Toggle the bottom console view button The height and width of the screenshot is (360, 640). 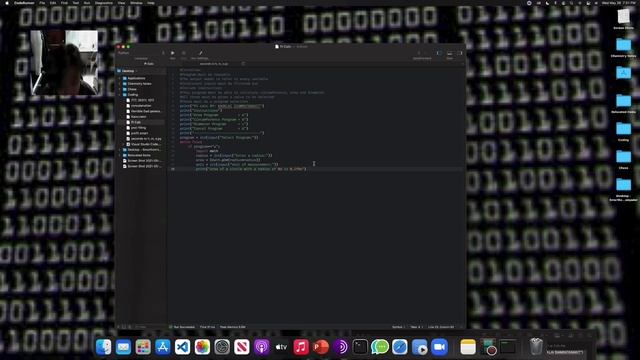click(x=449, y=53)
